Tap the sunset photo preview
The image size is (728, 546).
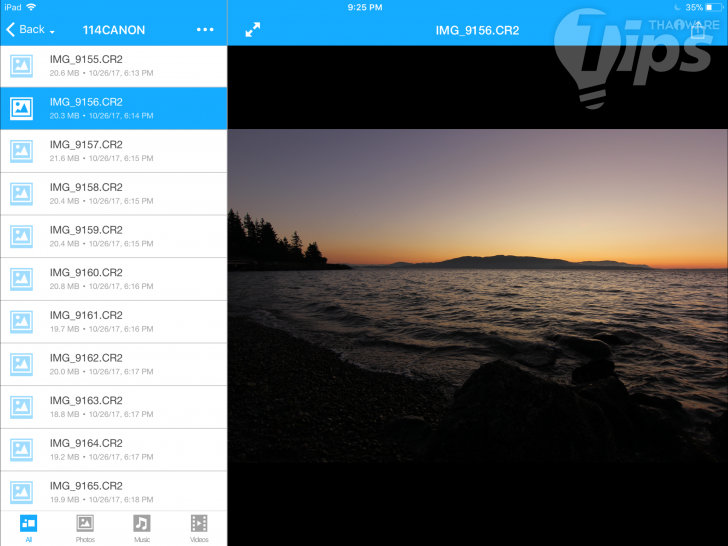tap(477, 296)
